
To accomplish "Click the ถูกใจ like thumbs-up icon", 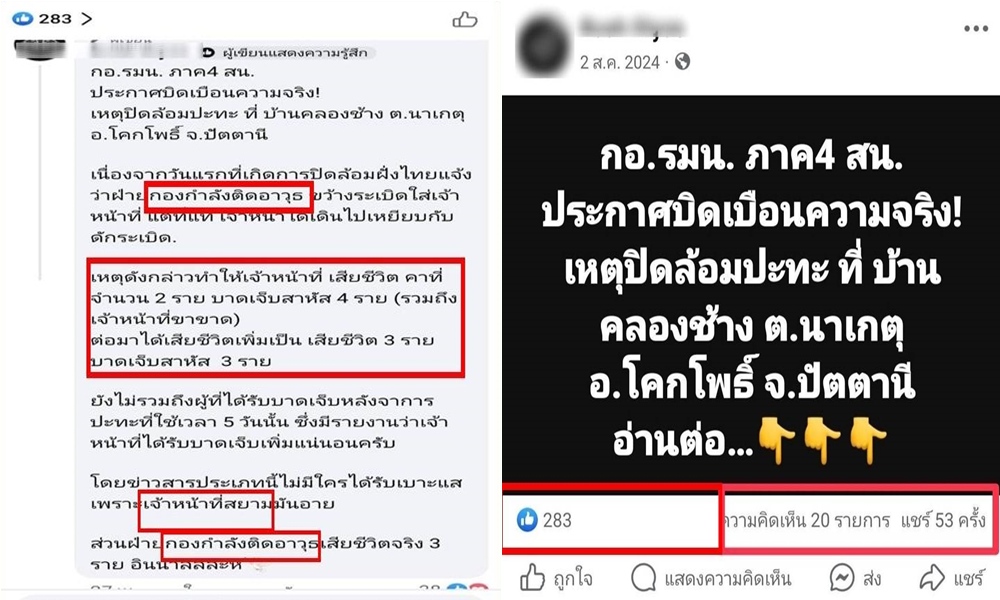I will click(x=533, y=578).
